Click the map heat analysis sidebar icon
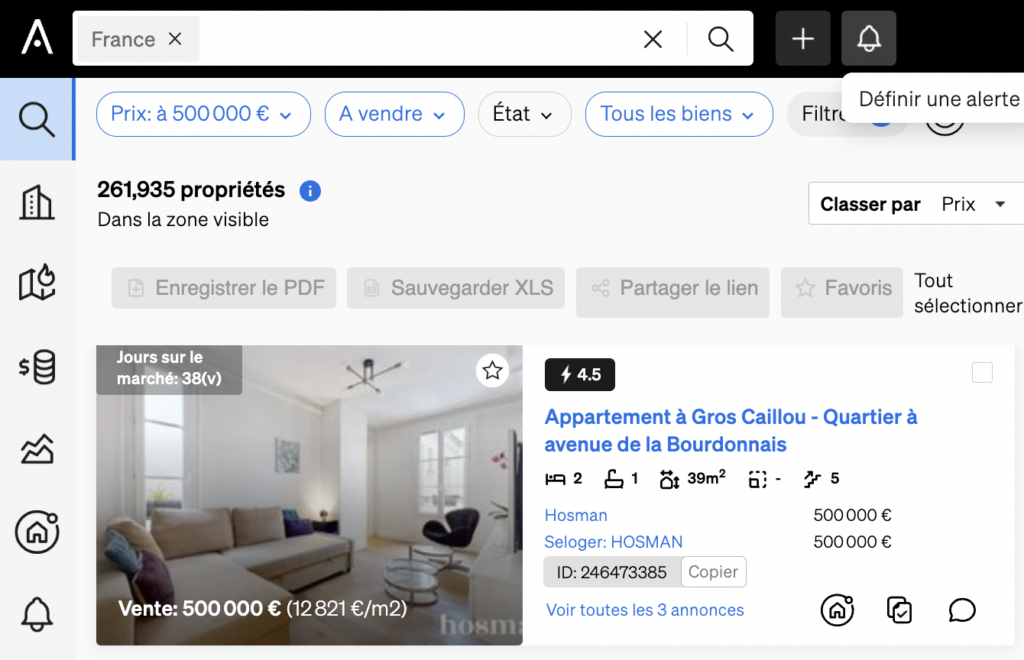The width and height of the screenshot is (1024, 660). pos(37,283)
